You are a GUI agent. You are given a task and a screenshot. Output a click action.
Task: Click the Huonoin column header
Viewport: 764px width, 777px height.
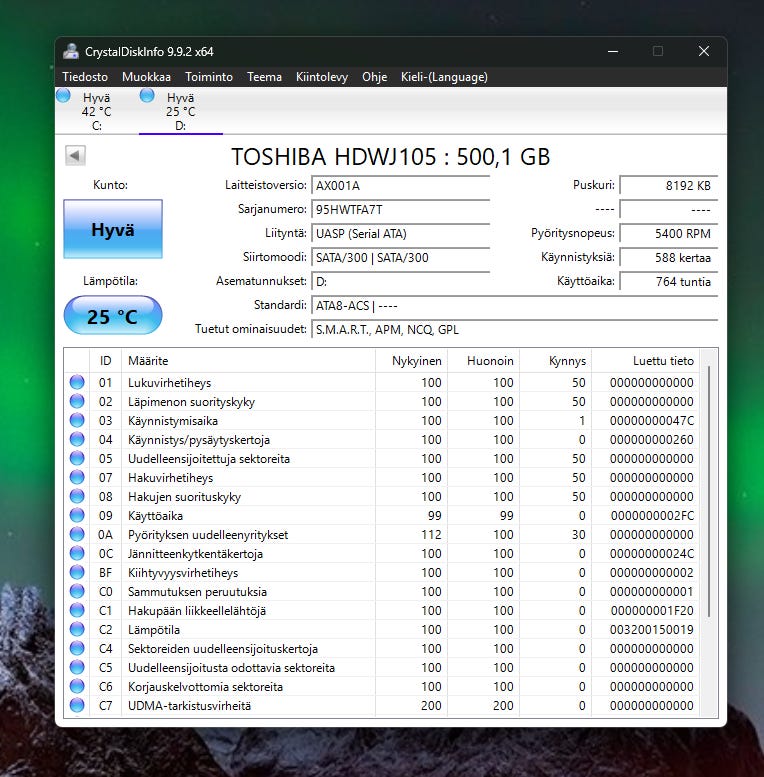click(484, 361)
